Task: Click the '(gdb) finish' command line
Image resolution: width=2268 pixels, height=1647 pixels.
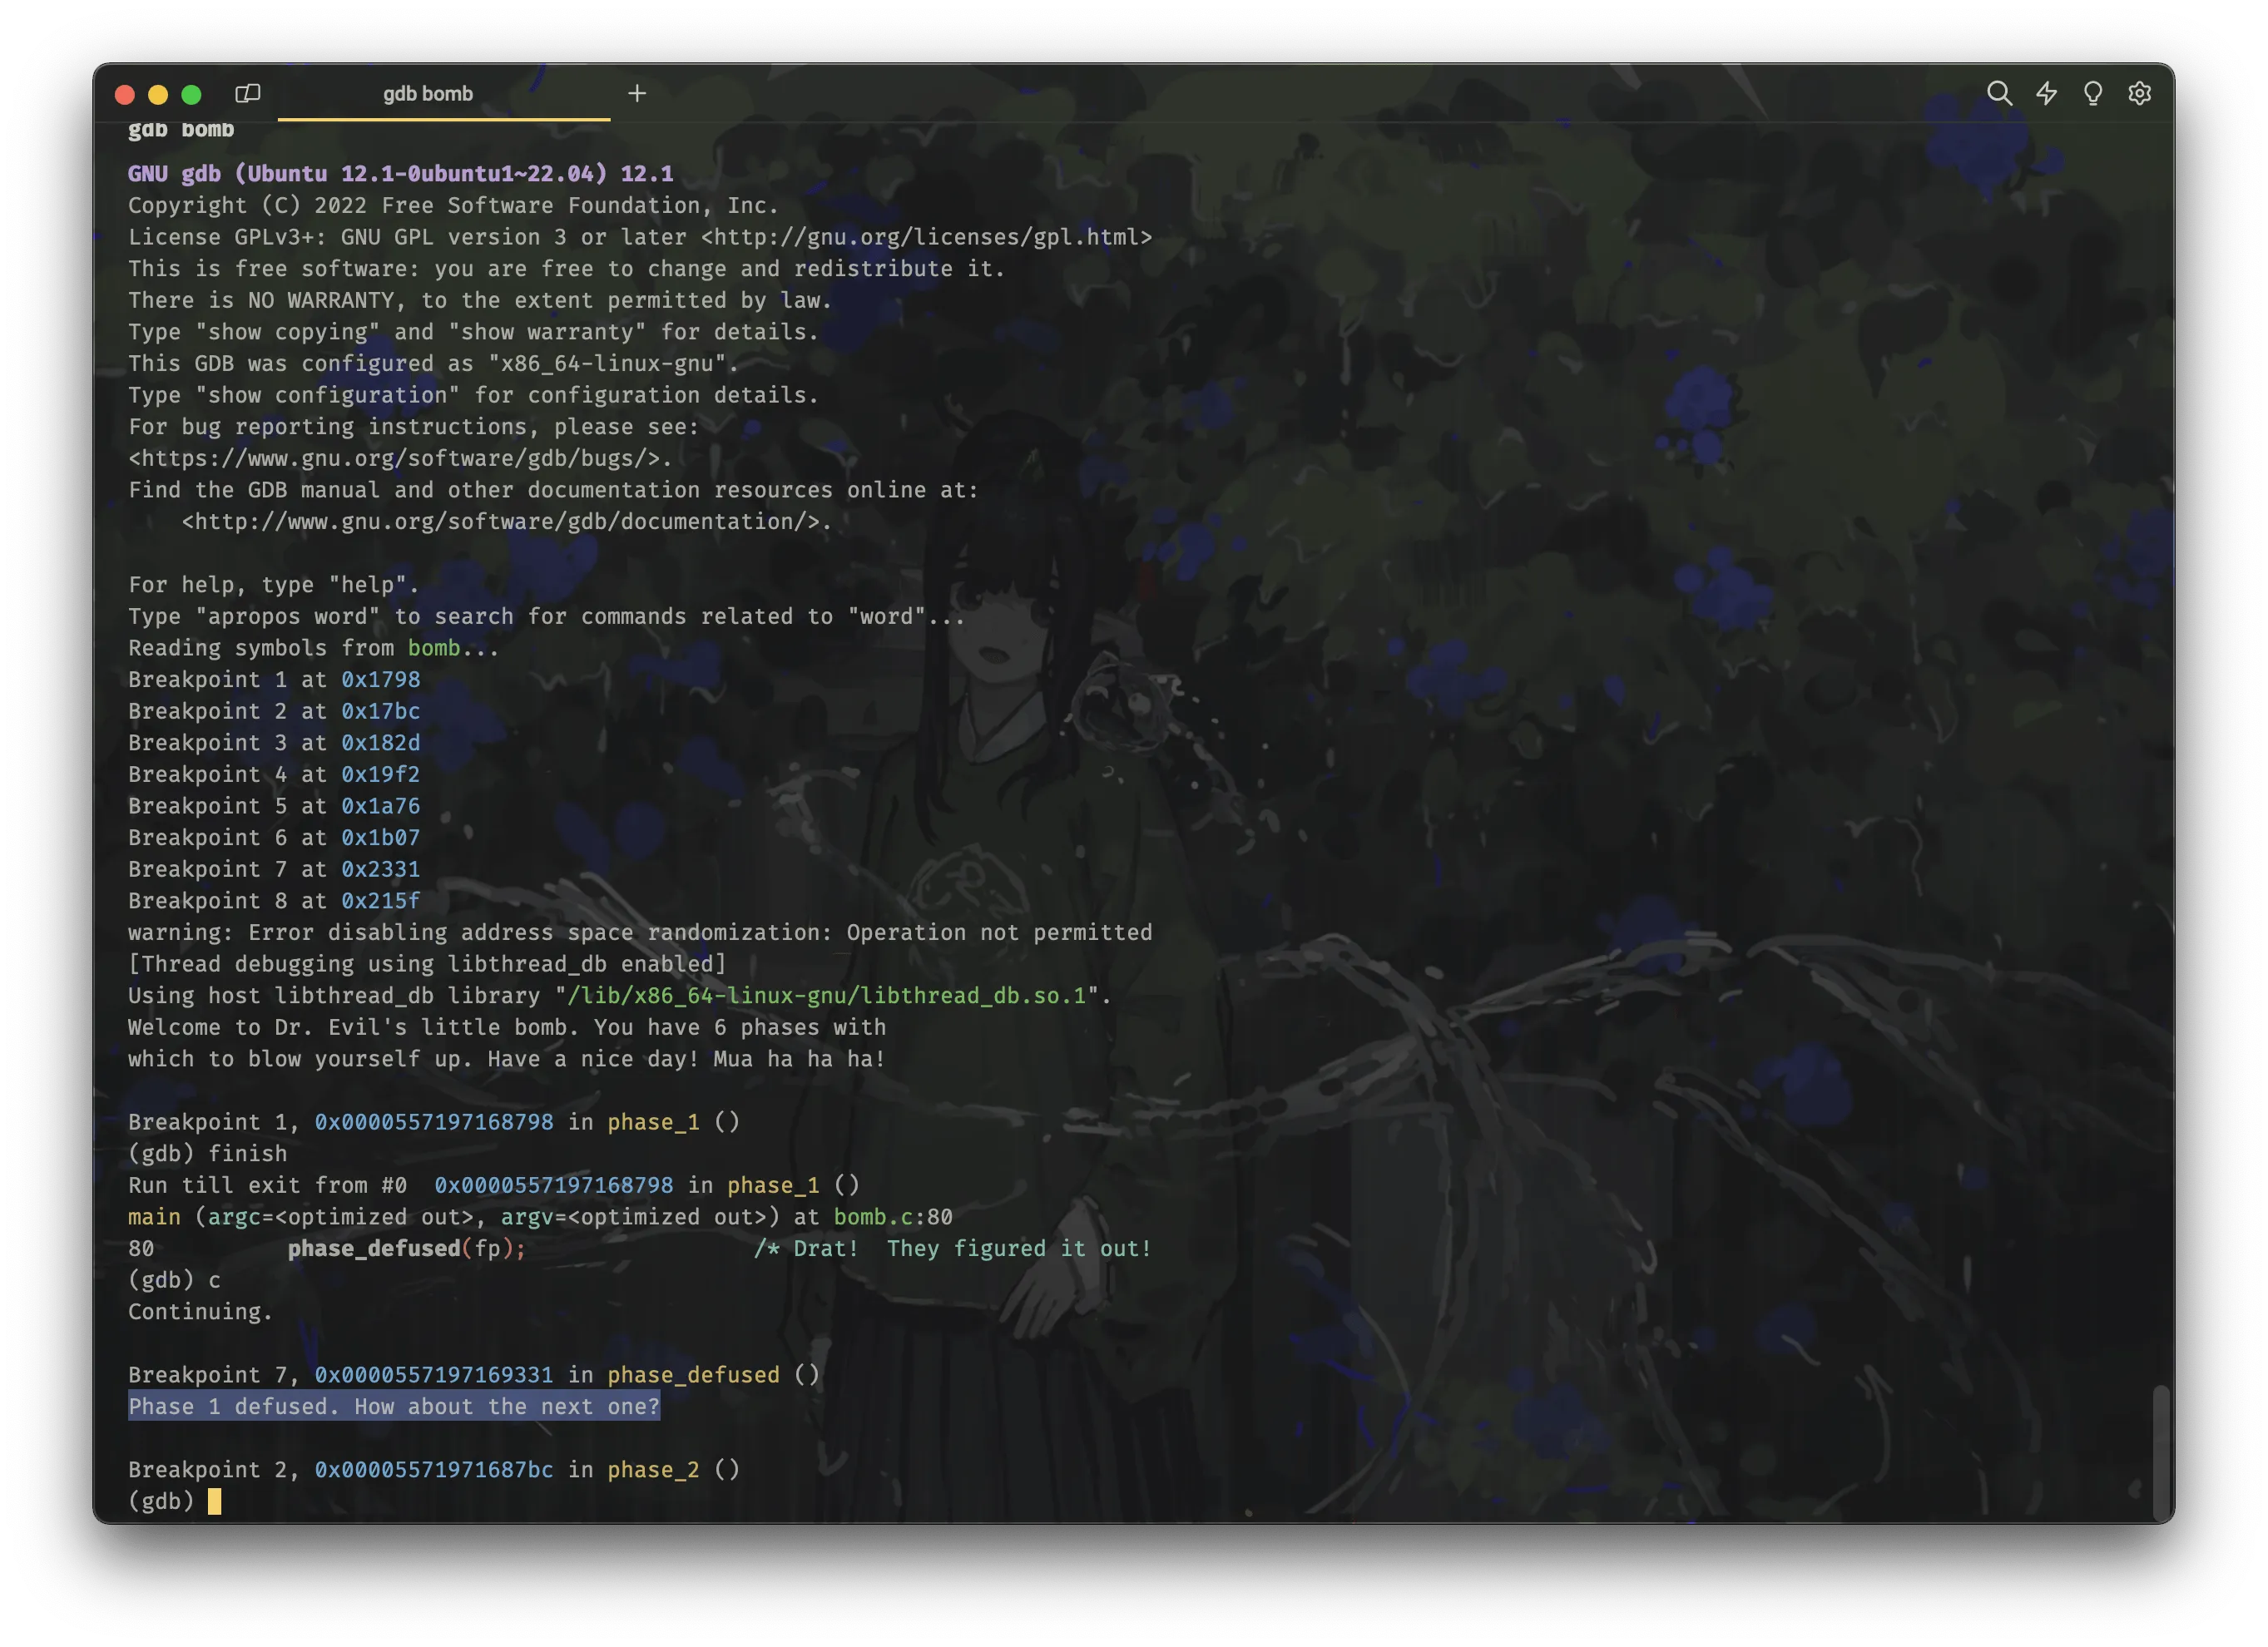Action: pos(207,1153)
